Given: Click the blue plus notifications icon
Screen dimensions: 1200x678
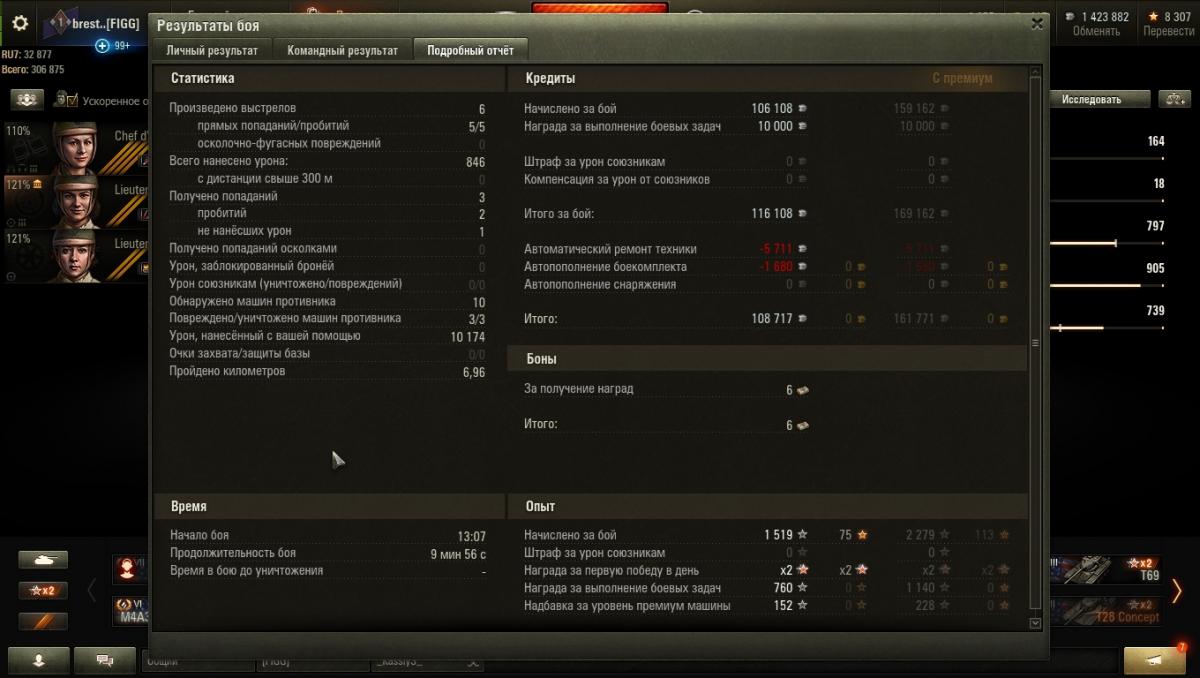Looking at the screenshot, I should pyautogui.click(x=102, y=46).
